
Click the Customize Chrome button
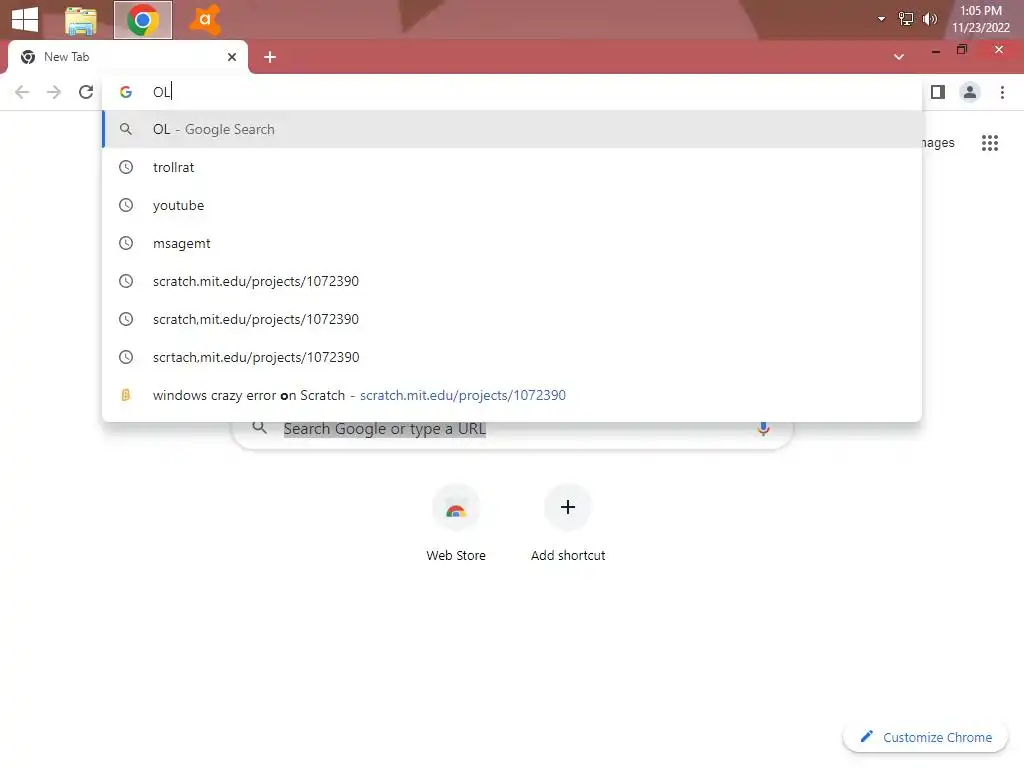(x=925, y=737)
